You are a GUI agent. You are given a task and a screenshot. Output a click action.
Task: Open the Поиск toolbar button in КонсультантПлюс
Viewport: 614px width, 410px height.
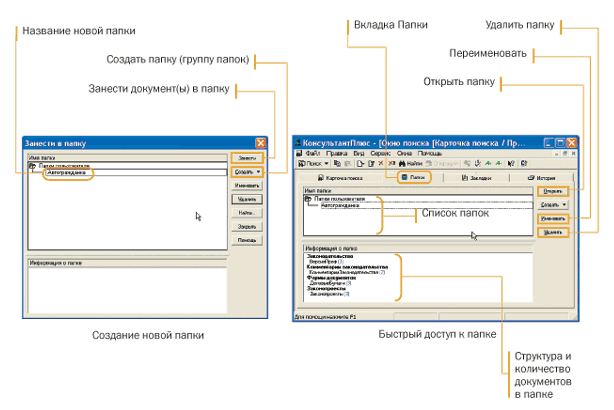(x=310, y=163)
